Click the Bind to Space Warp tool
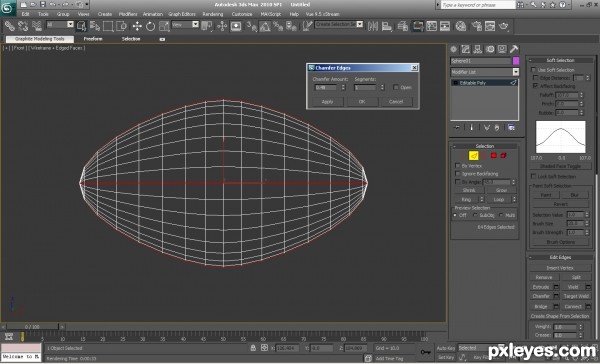Image resolution: width=600 pixels, height=364 pixels. (x=37, y=26)
